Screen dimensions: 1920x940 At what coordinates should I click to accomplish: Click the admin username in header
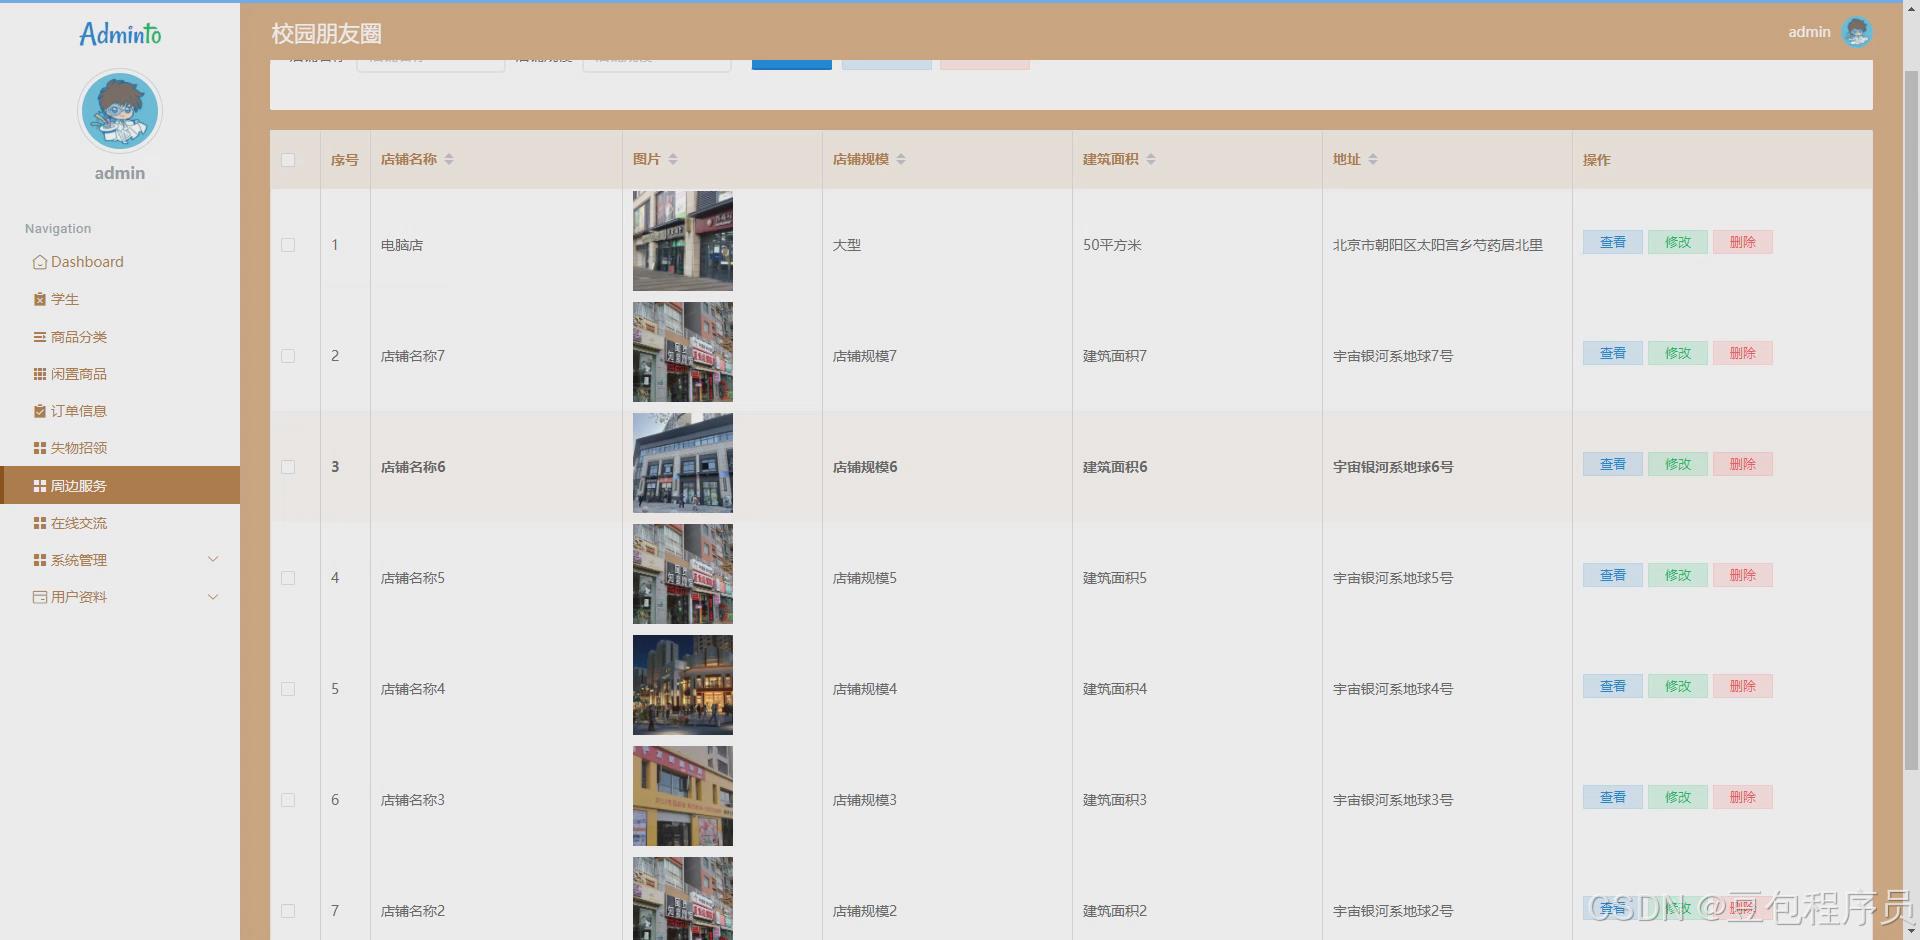1809,32
